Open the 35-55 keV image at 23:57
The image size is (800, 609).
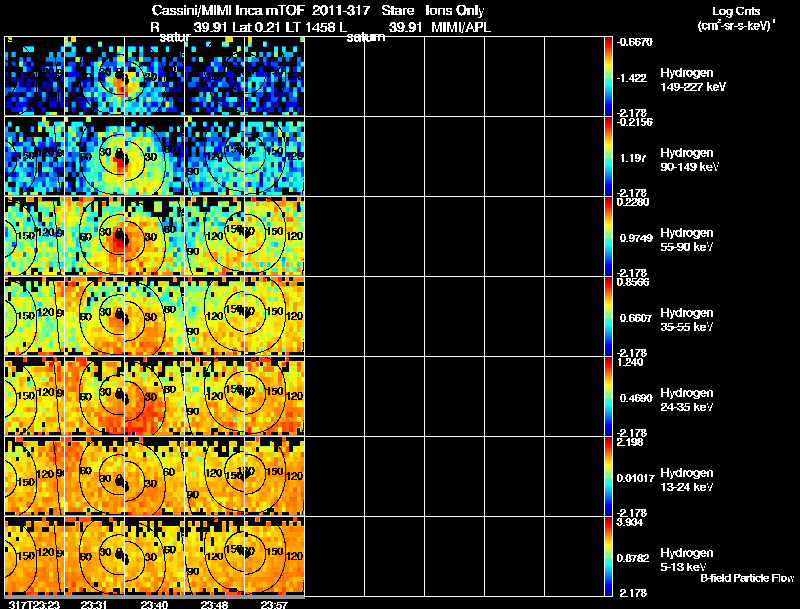(x=274, y=316)
